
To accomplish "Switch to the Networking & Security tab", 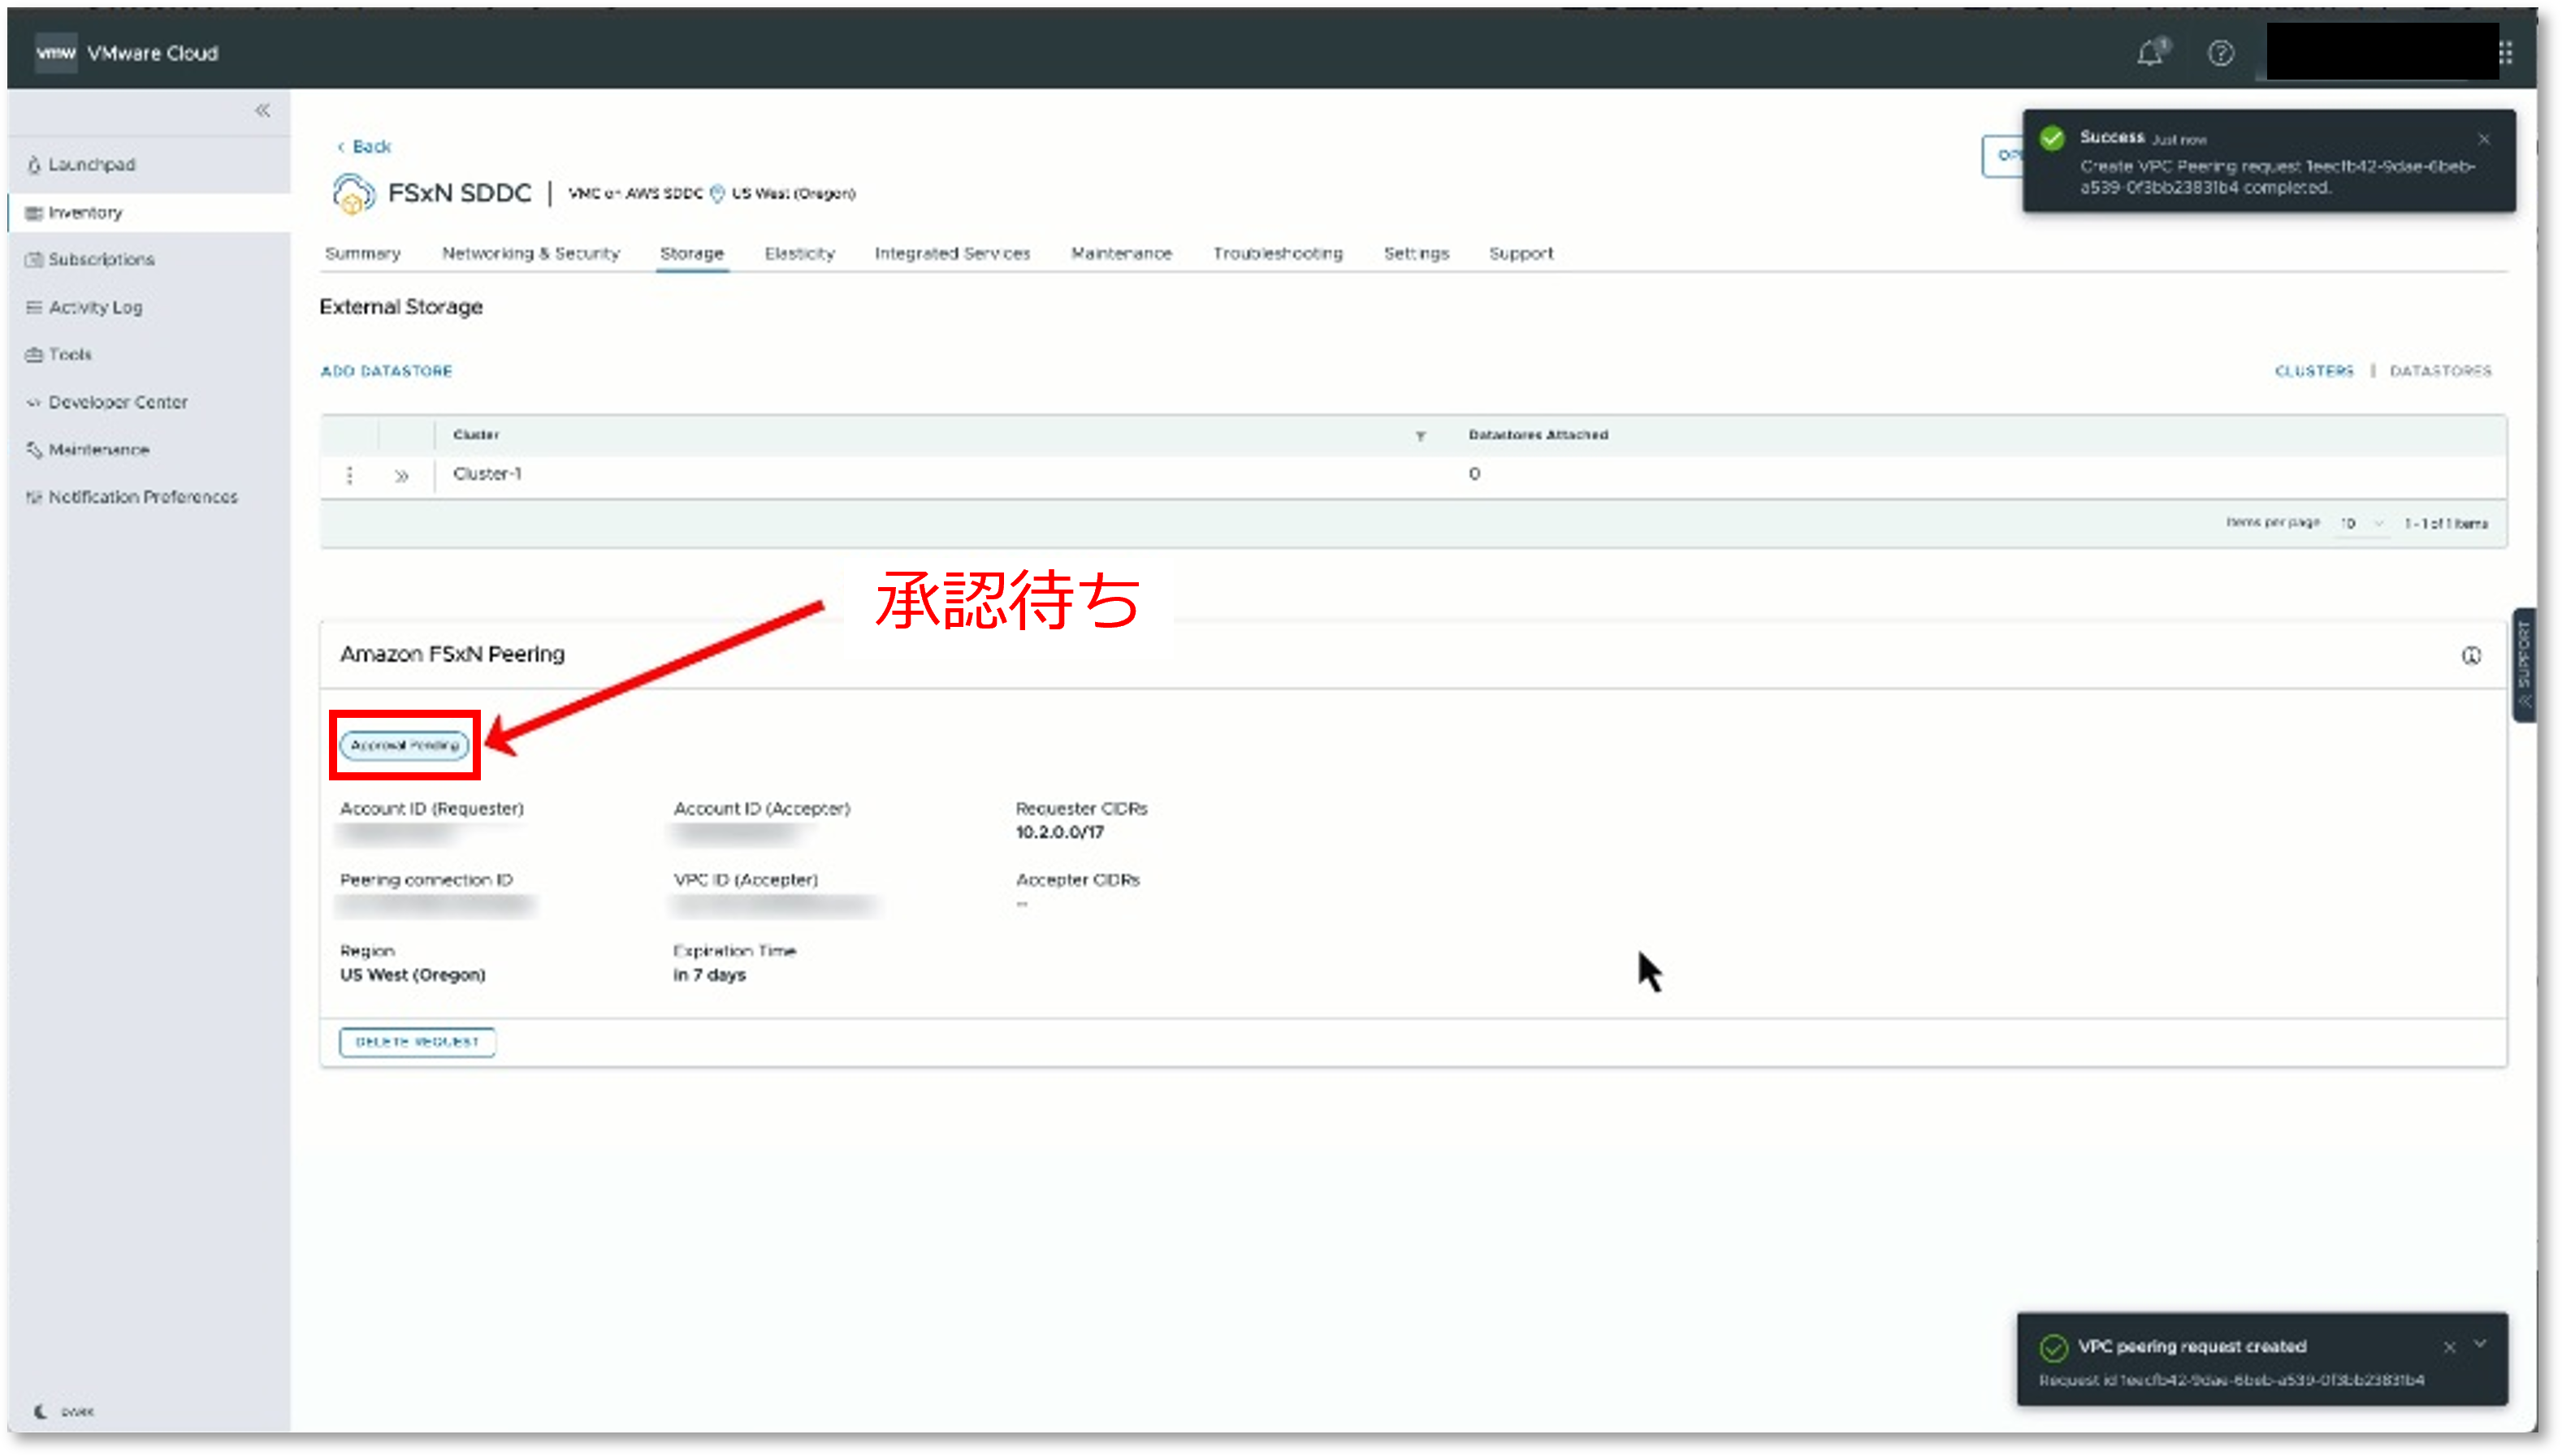I will (x=531, y=253).
